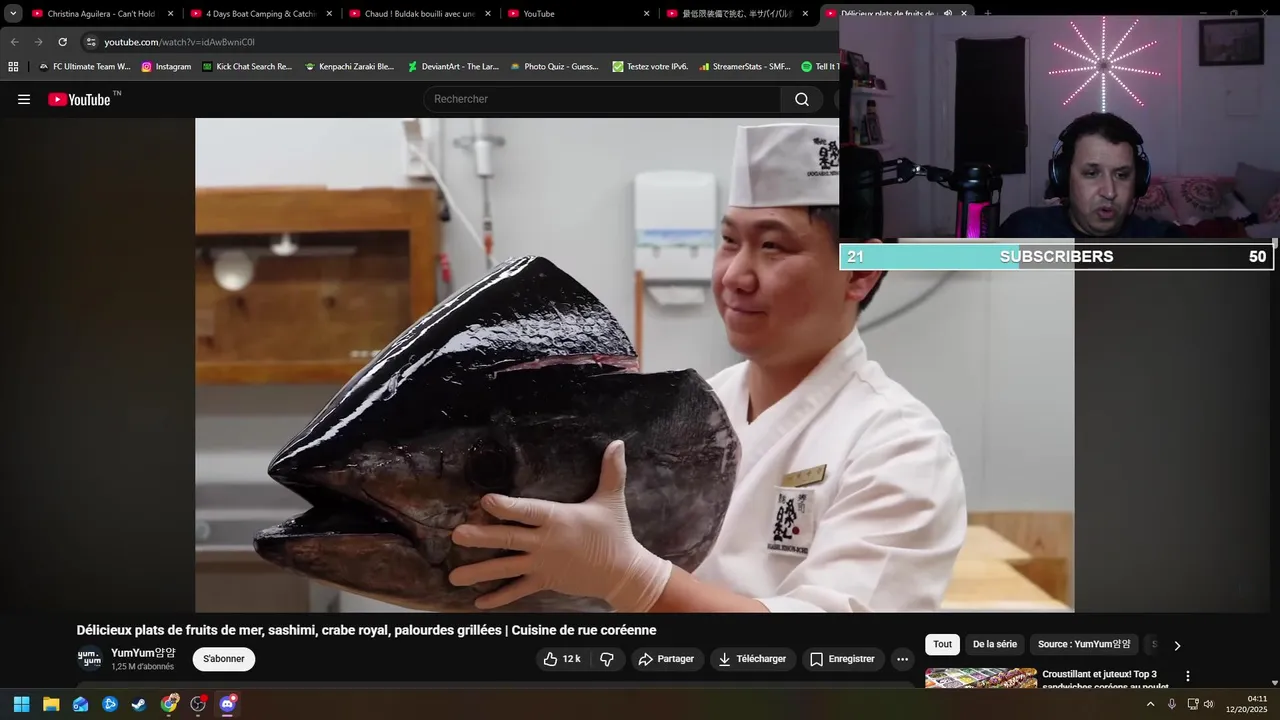Image resolution: width=1280 pixels, height=720 pixels.
Task: Open the three-dot more actions menu
Action: 902,659
